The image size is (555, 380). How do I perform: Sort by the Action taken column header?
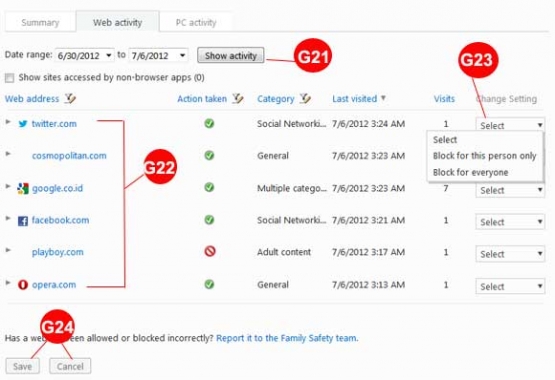[x=202, y=99]
